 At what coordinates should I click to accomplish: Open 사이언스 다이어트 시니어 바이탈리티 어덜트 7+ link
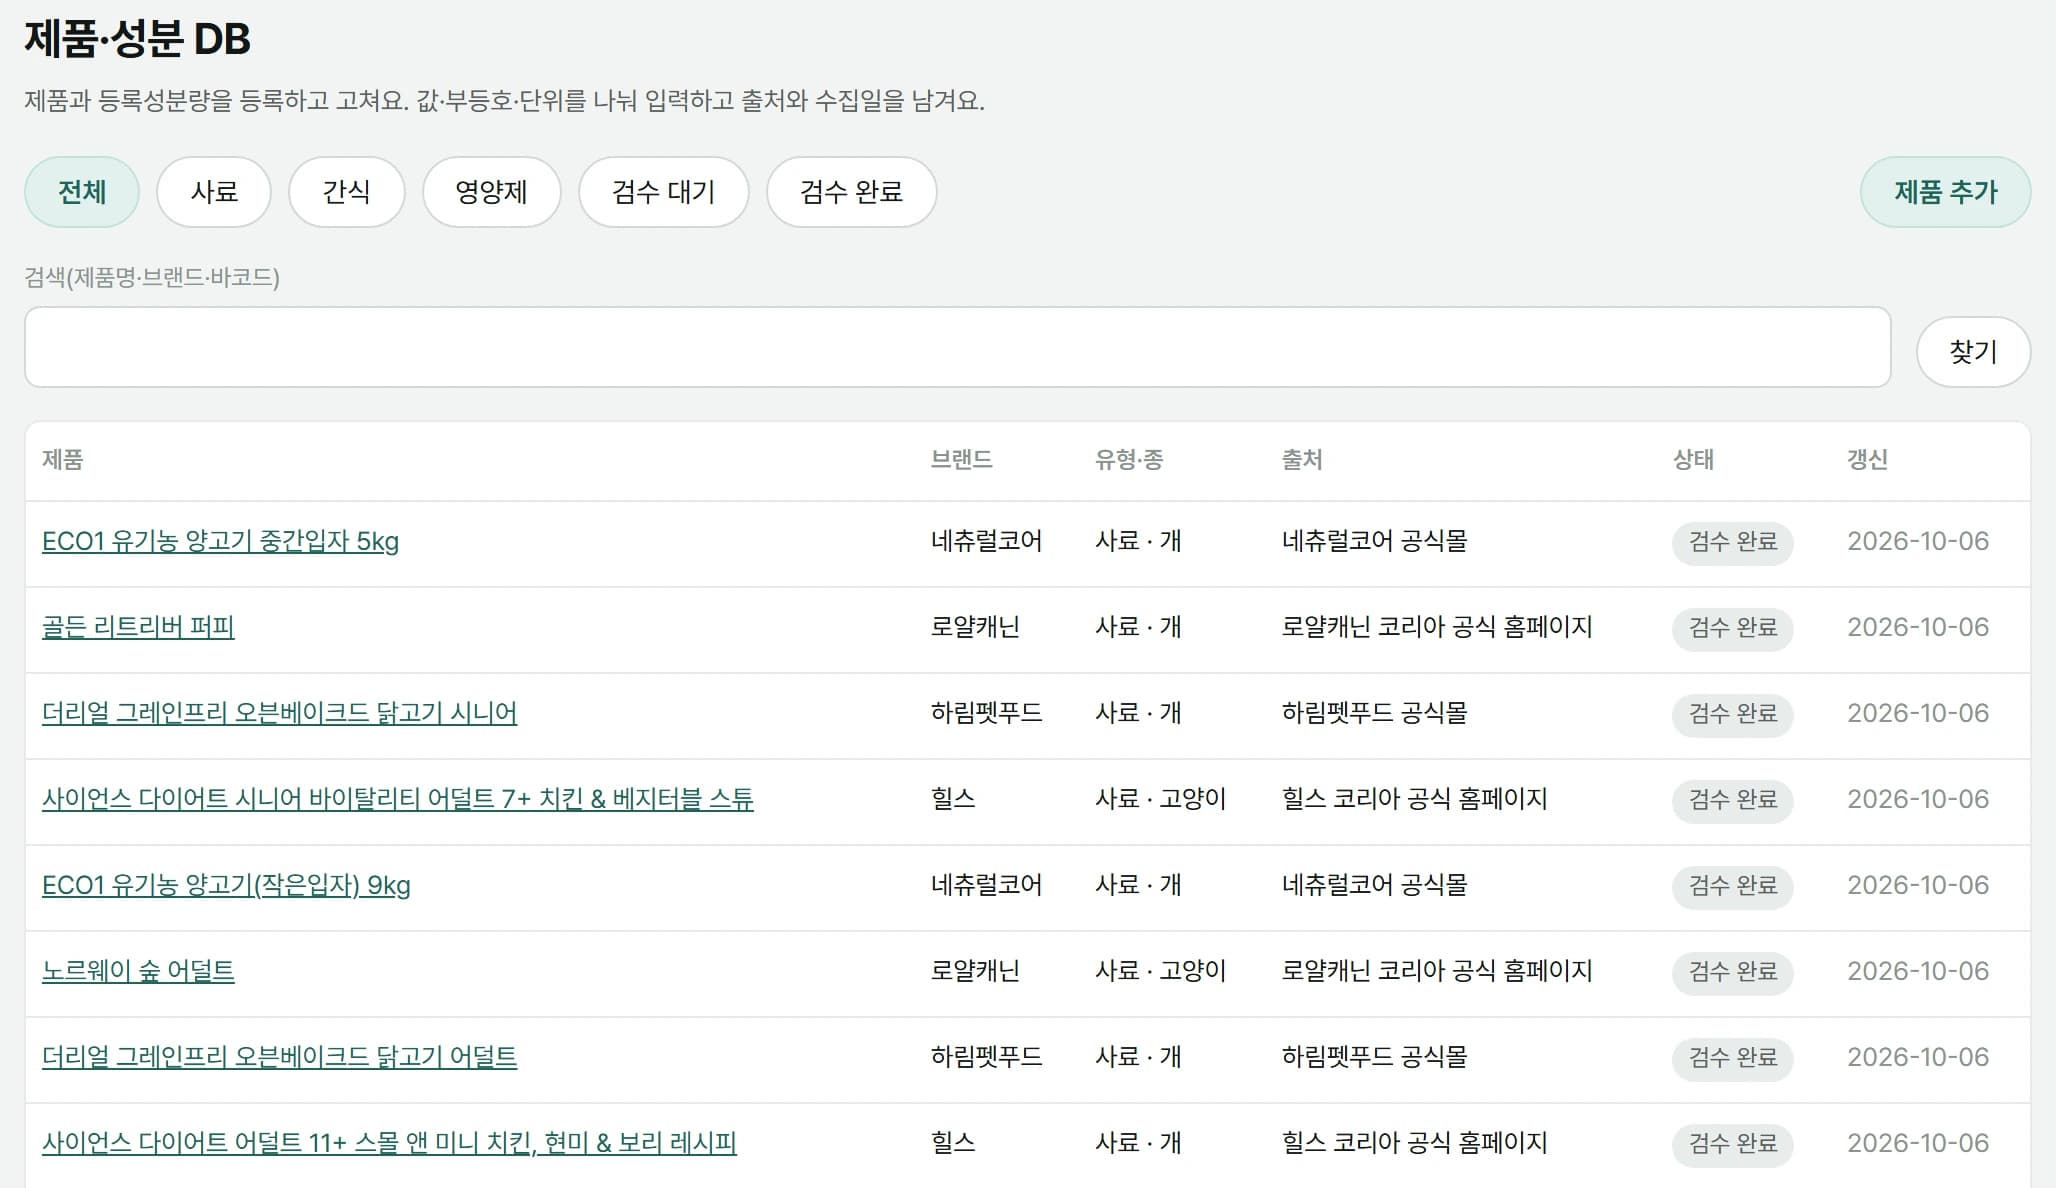pyautogui.click(x=398, y=799)
